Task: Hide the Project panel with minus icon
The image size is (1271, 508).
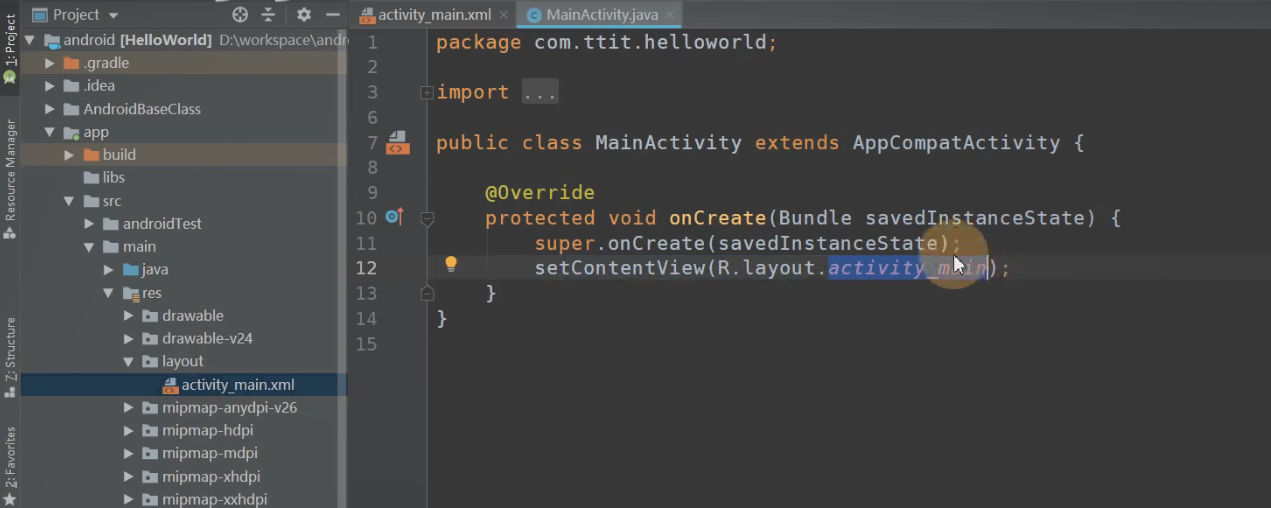Action: [x=331, y=15]
